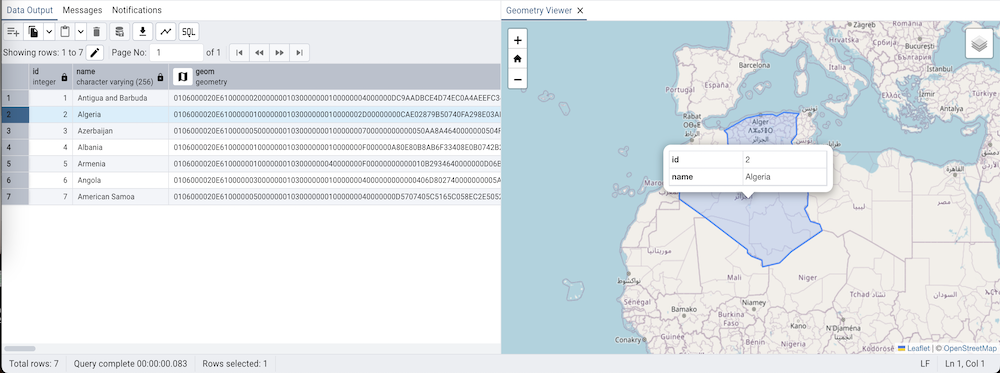
Task: Download results as file icon
Action: point(143,32)
